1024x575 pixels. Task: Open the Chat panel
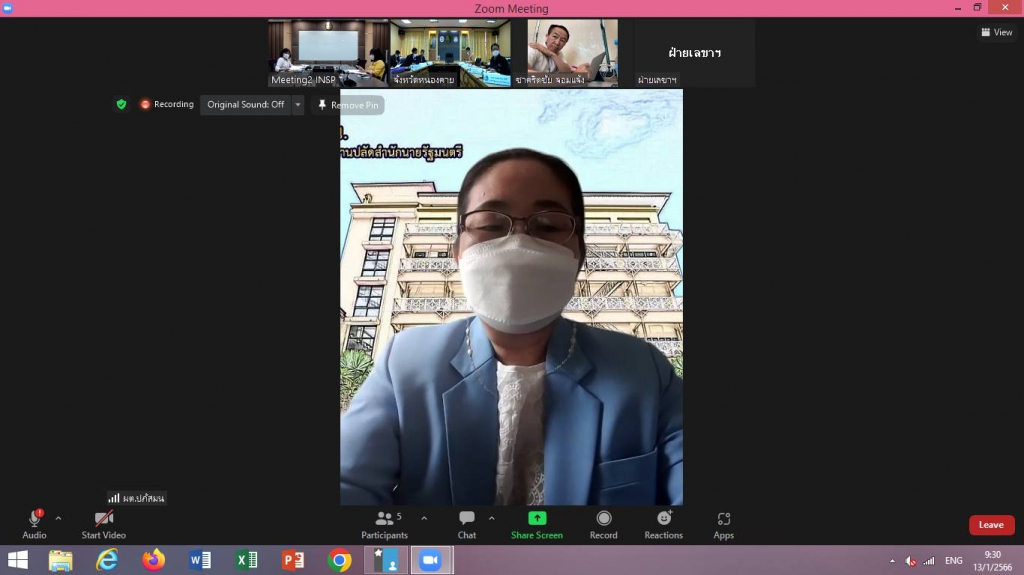click(466, 525)
